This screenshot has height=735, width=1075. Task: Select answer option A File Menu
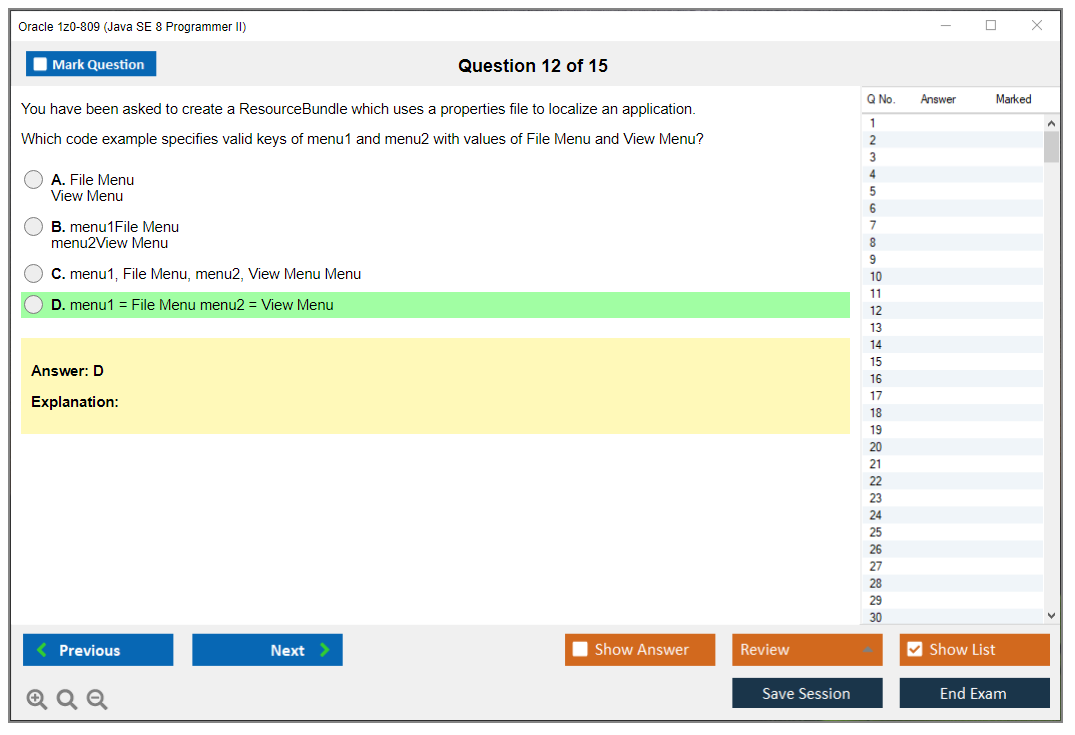coord(33,179)
